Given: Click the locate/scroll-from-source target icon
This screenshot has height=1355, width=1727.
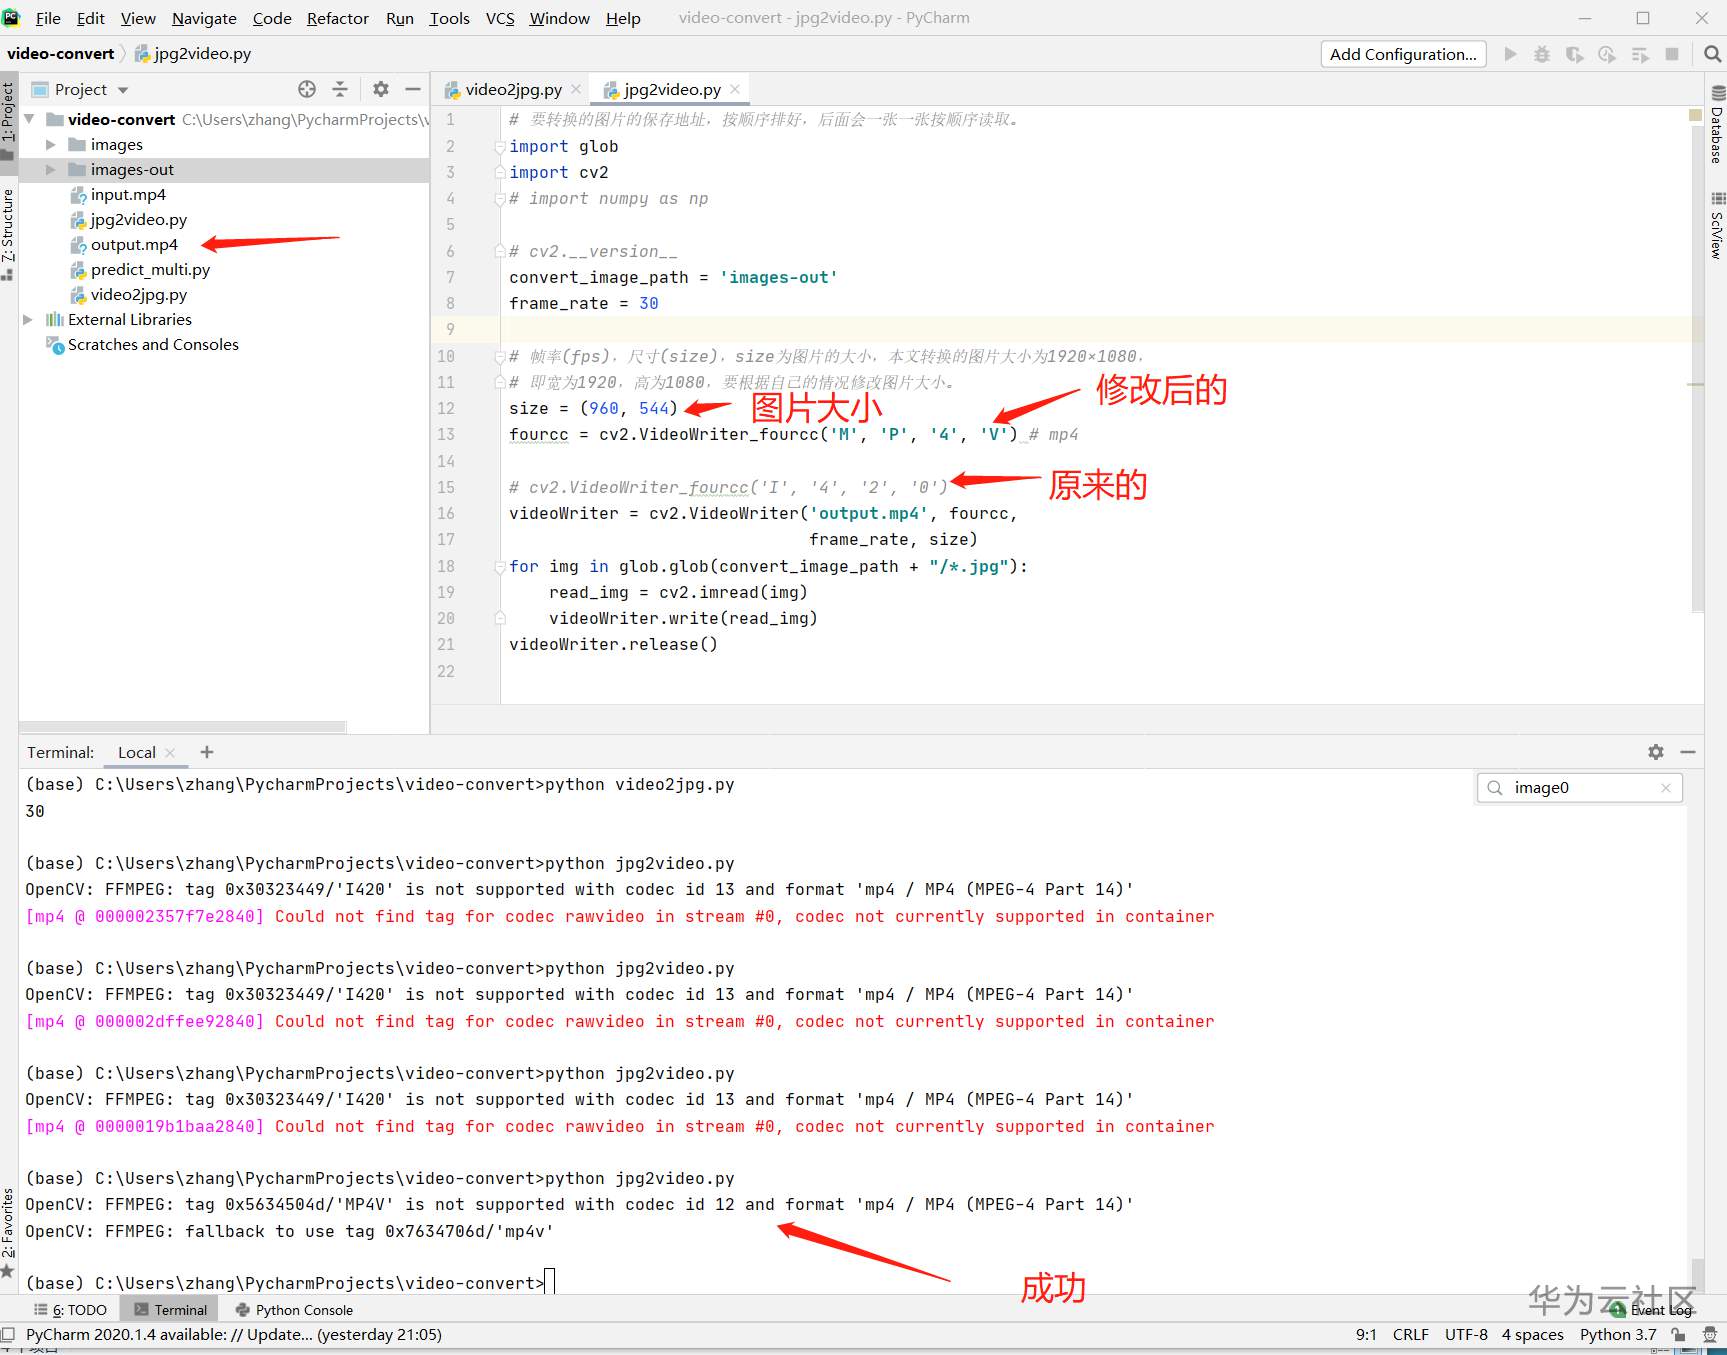Looking at the screenshot, I should click(307, 89).
